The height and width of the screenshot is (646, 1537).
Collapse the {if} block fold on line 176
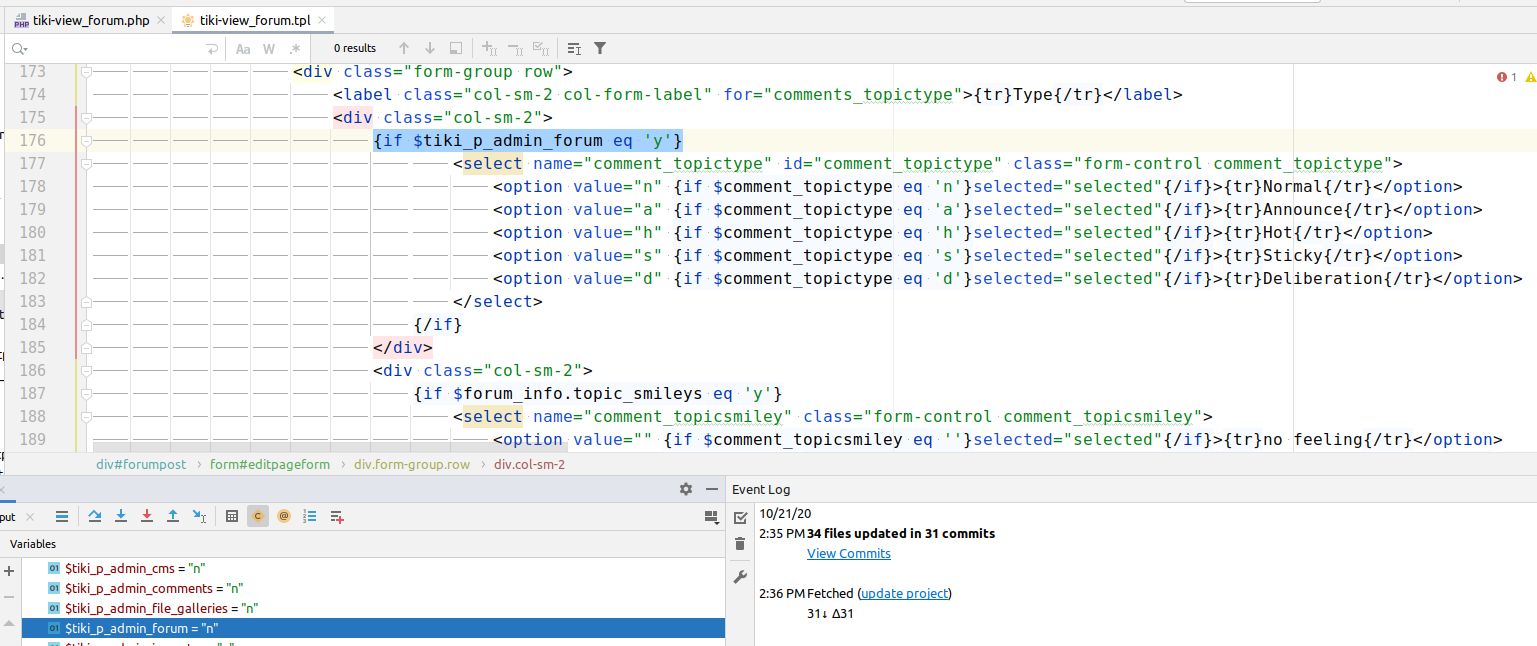point(86,141)
